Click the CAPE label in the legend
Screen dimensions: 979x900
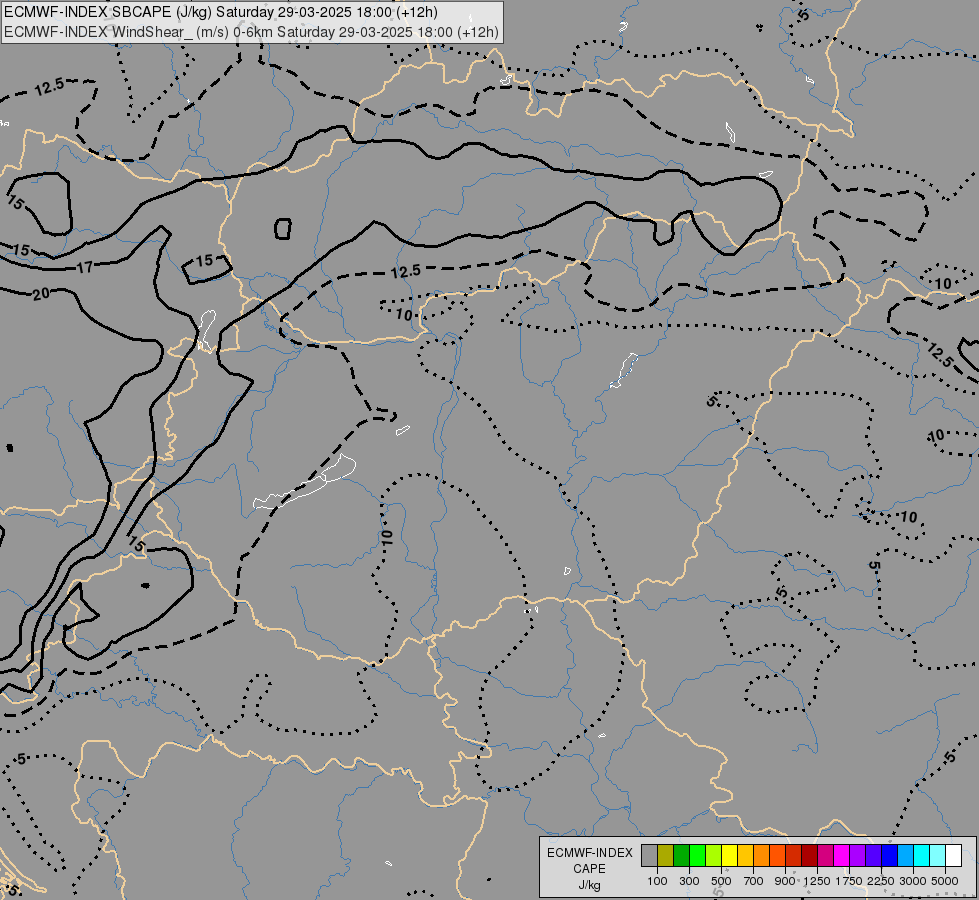[589, 869]
